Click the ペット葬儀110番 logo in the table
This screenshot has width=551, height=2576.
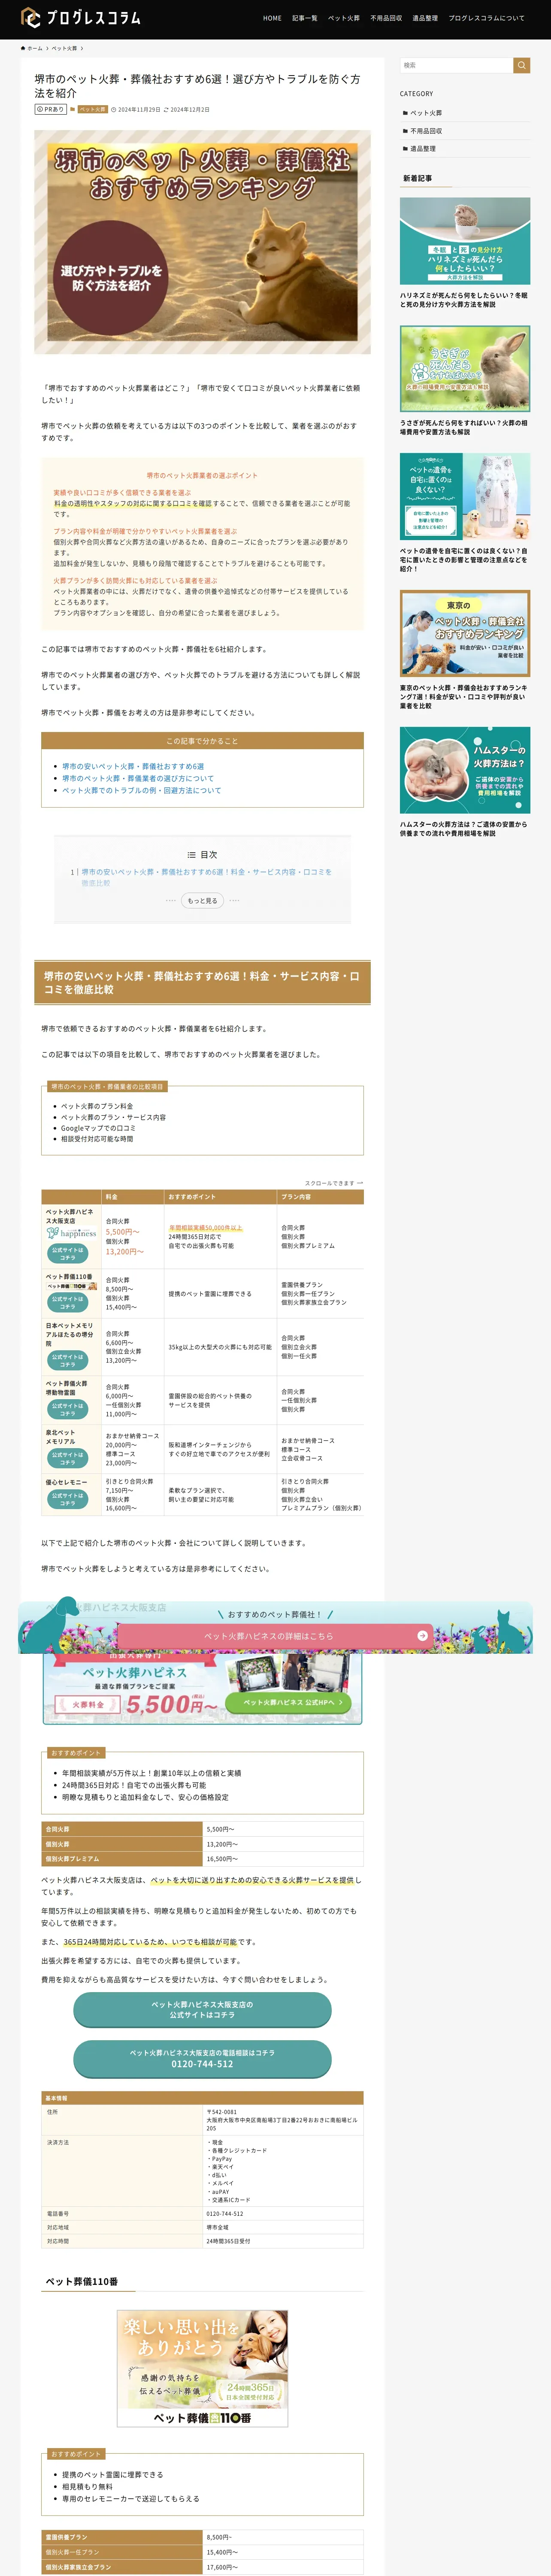tap(71, 1286)
